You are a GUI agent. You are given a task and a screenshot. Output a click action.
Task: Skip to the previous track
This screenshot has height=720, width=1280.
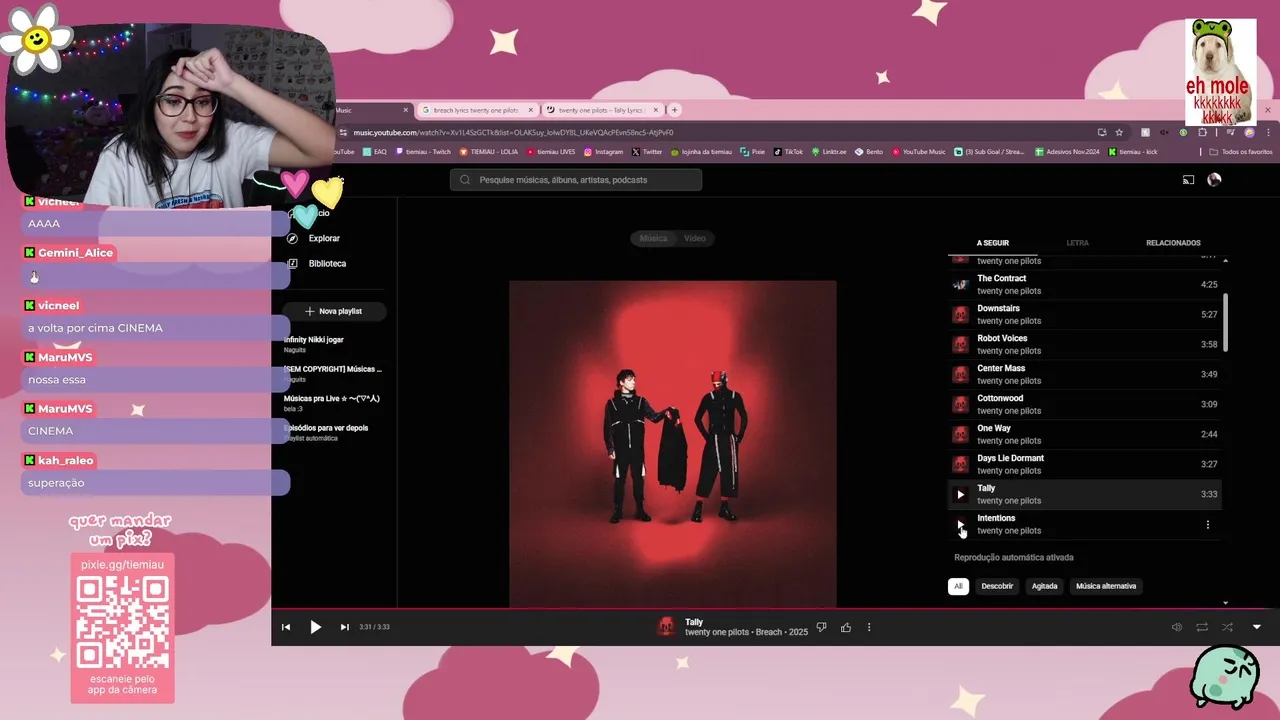286,627
